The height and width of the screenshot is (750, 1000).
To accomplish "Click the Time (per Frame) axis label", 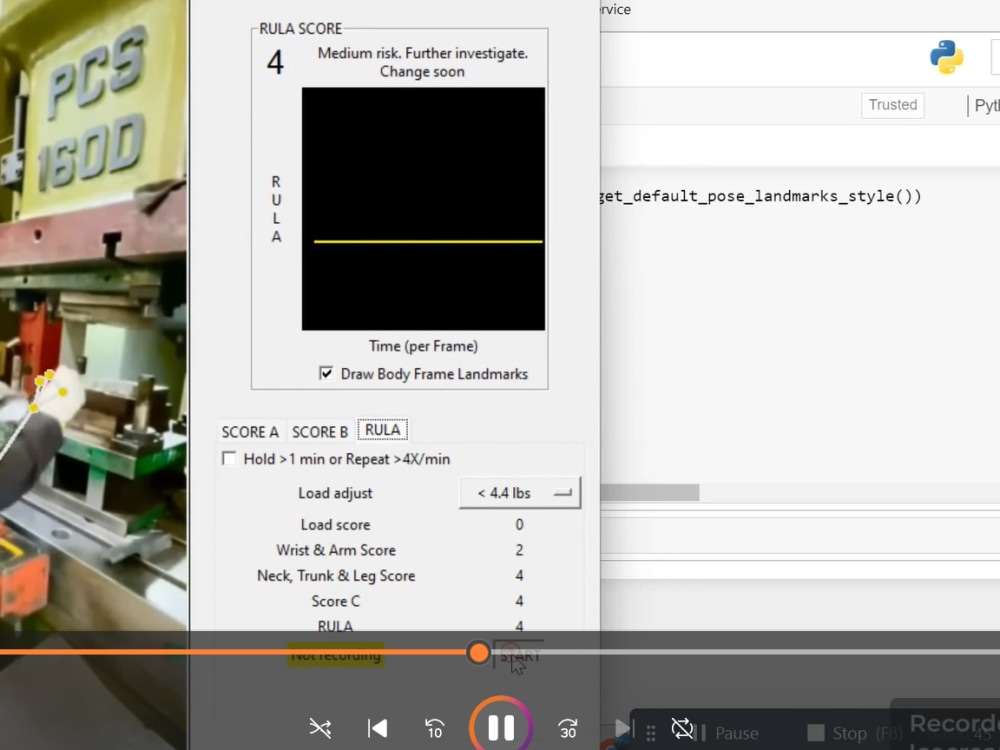I will click(x=423, y=346).
